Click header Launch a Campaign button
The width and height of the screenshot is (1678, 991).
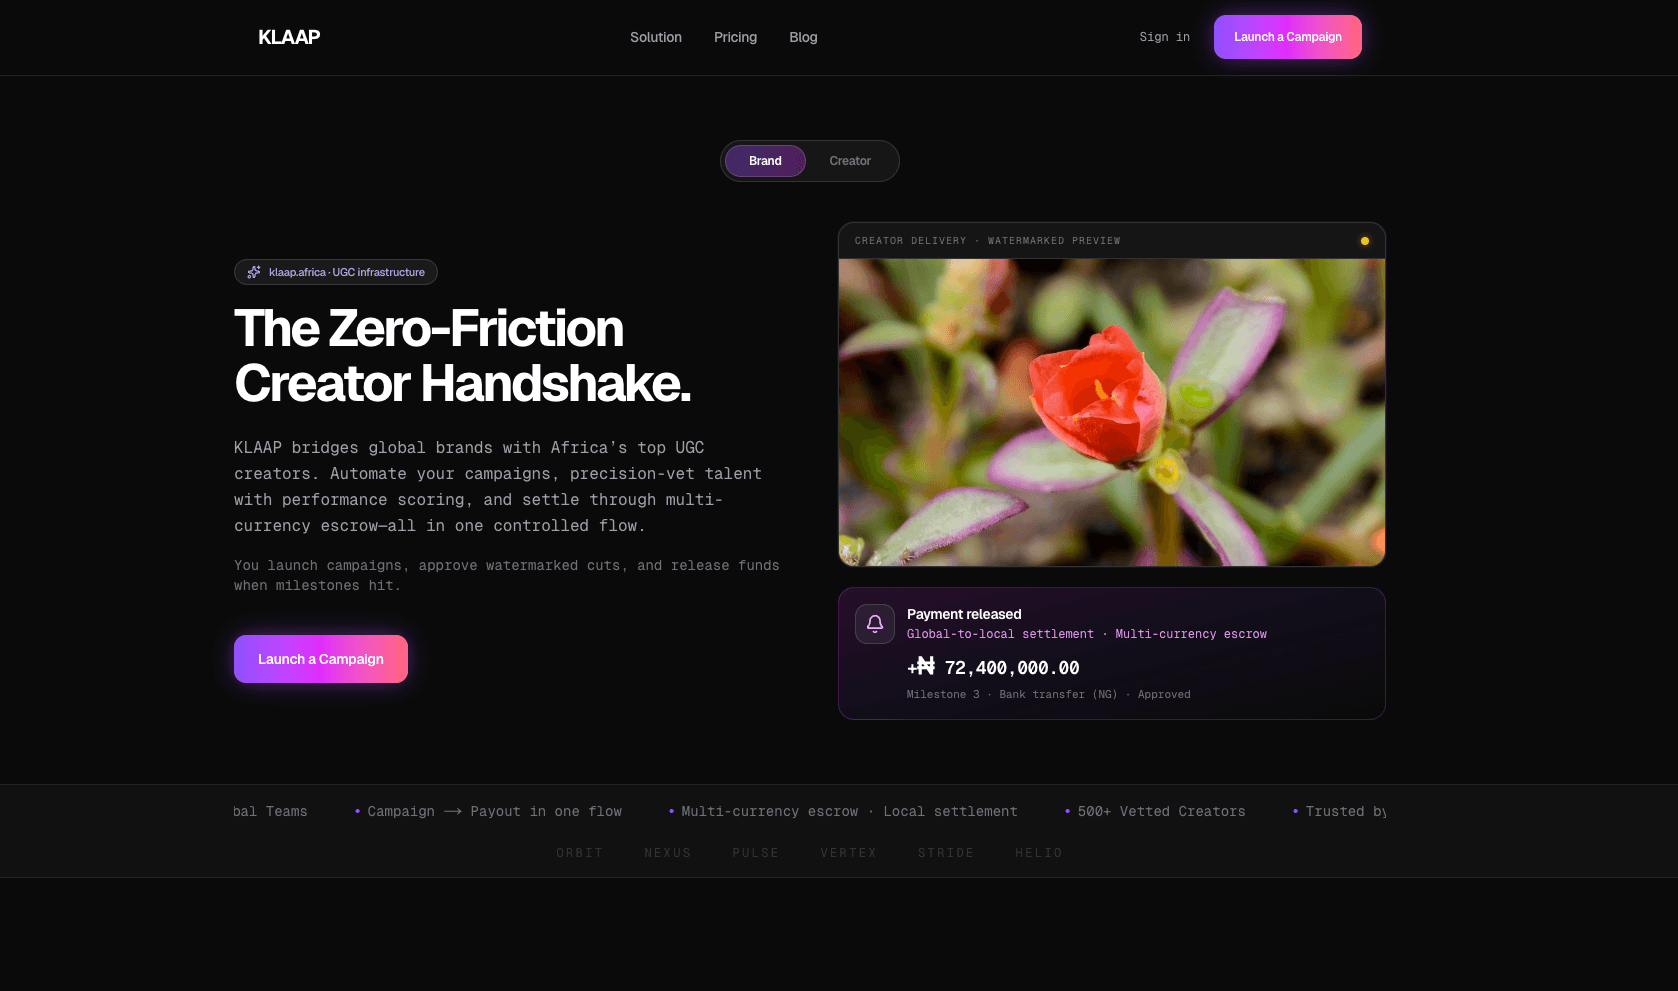pyautogui.click(x=1288, y=37)
